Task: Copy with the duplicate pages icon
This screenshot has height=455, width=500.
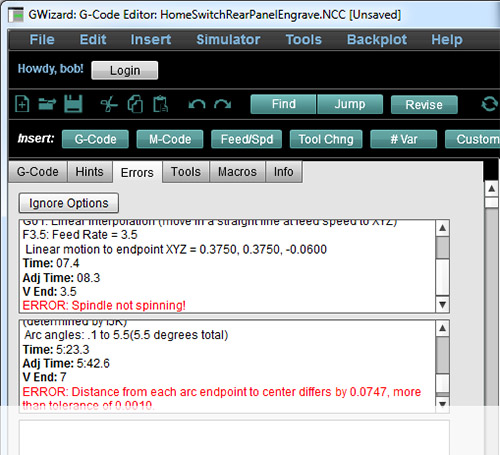Action: coord(135,104)
